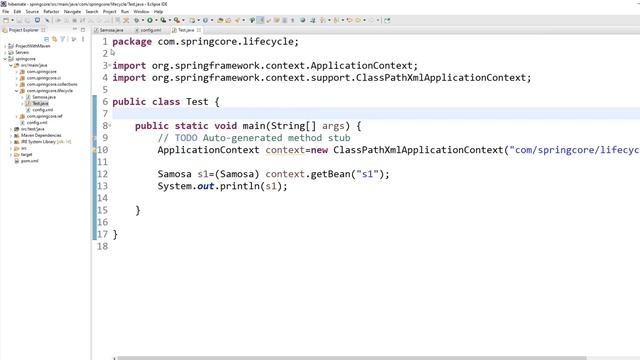The width and height of the screenshot is (640, 360).
Task: Click the blue monitor toolbar icon
Action: [x=37, y=20]
